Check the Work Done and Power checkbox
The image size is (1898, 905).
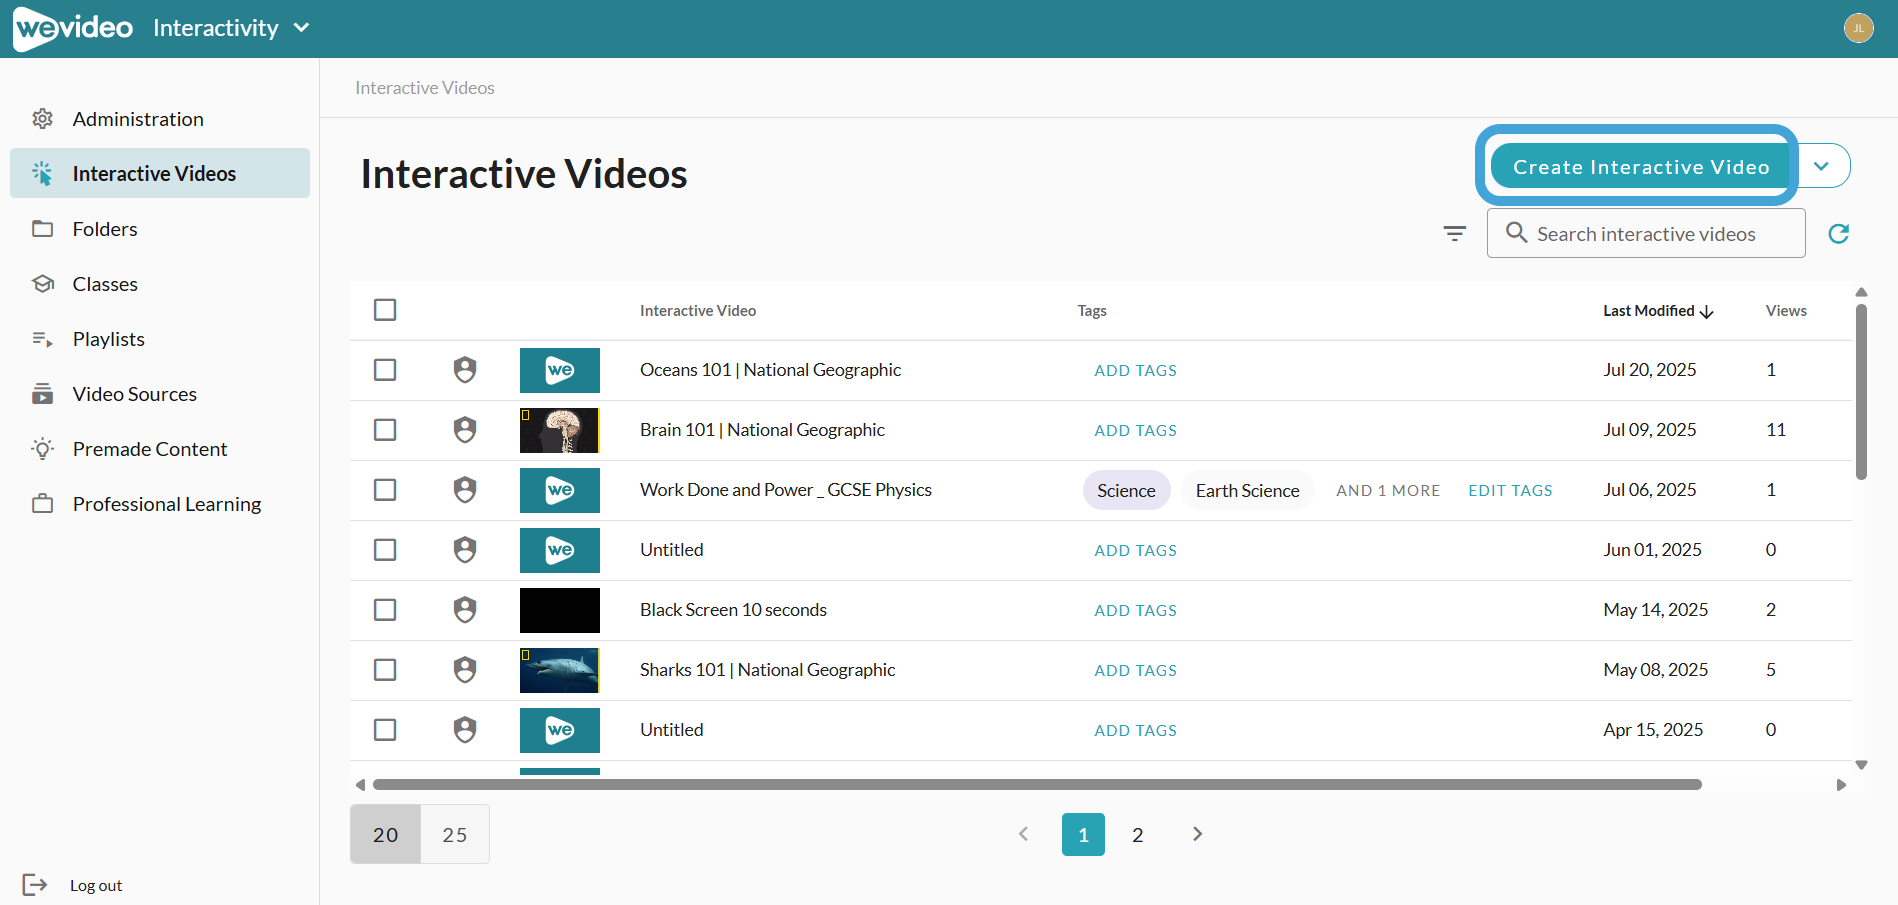(x=385, y=490)
